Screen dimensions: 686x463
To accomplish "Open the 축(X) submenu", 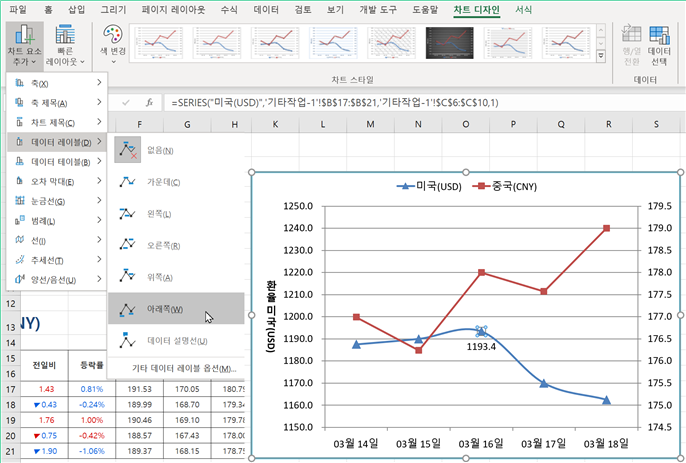I will click(57, 83).
